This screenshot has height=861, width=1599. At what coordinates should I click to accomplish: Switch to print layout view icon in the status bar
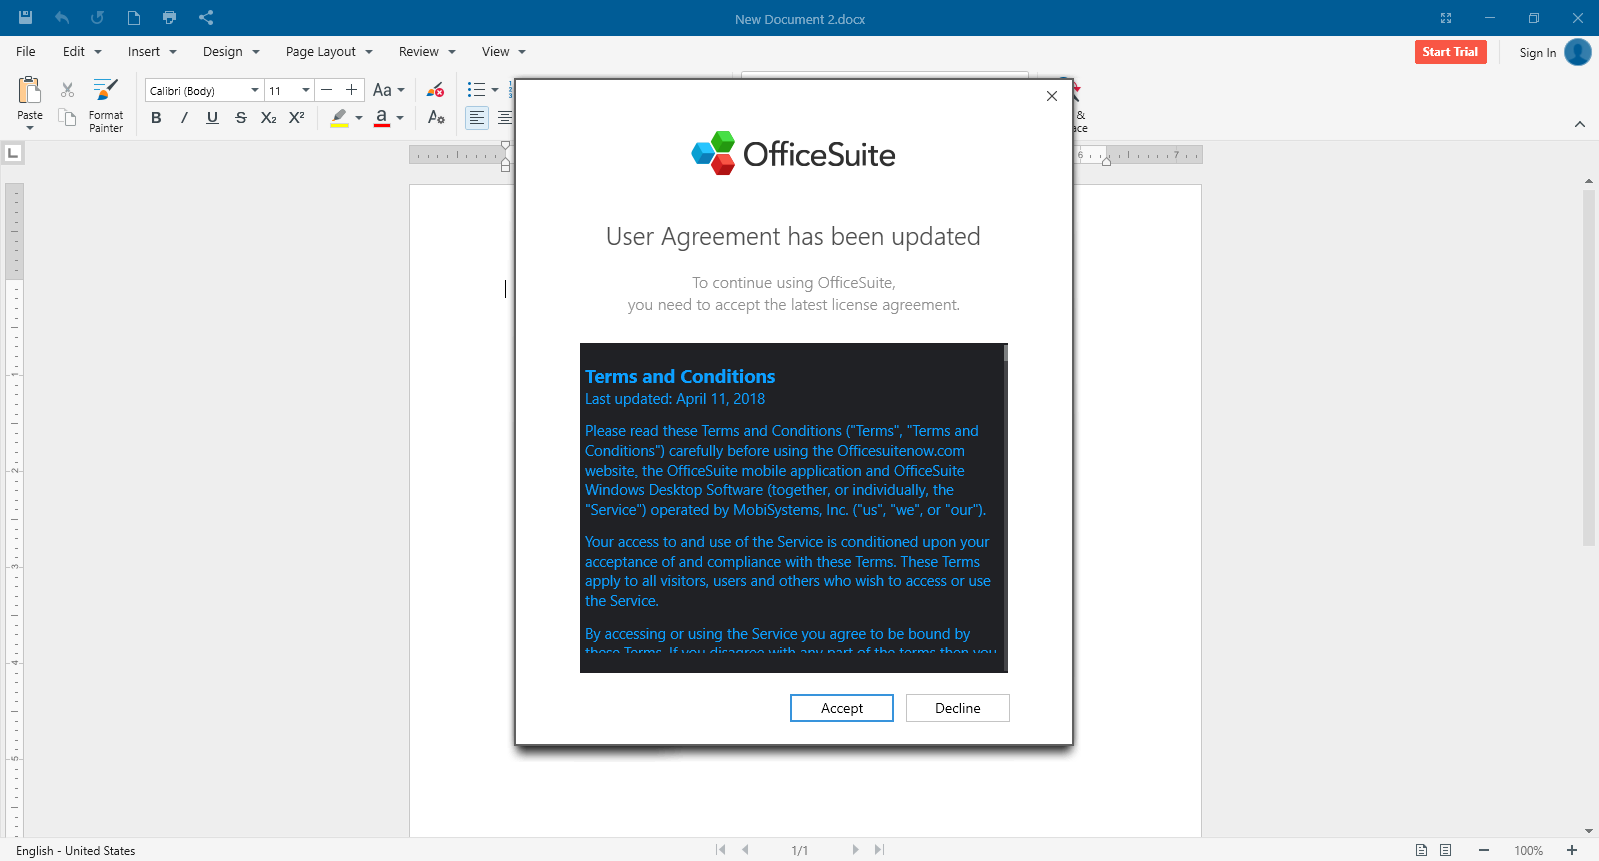(1421, 850)
